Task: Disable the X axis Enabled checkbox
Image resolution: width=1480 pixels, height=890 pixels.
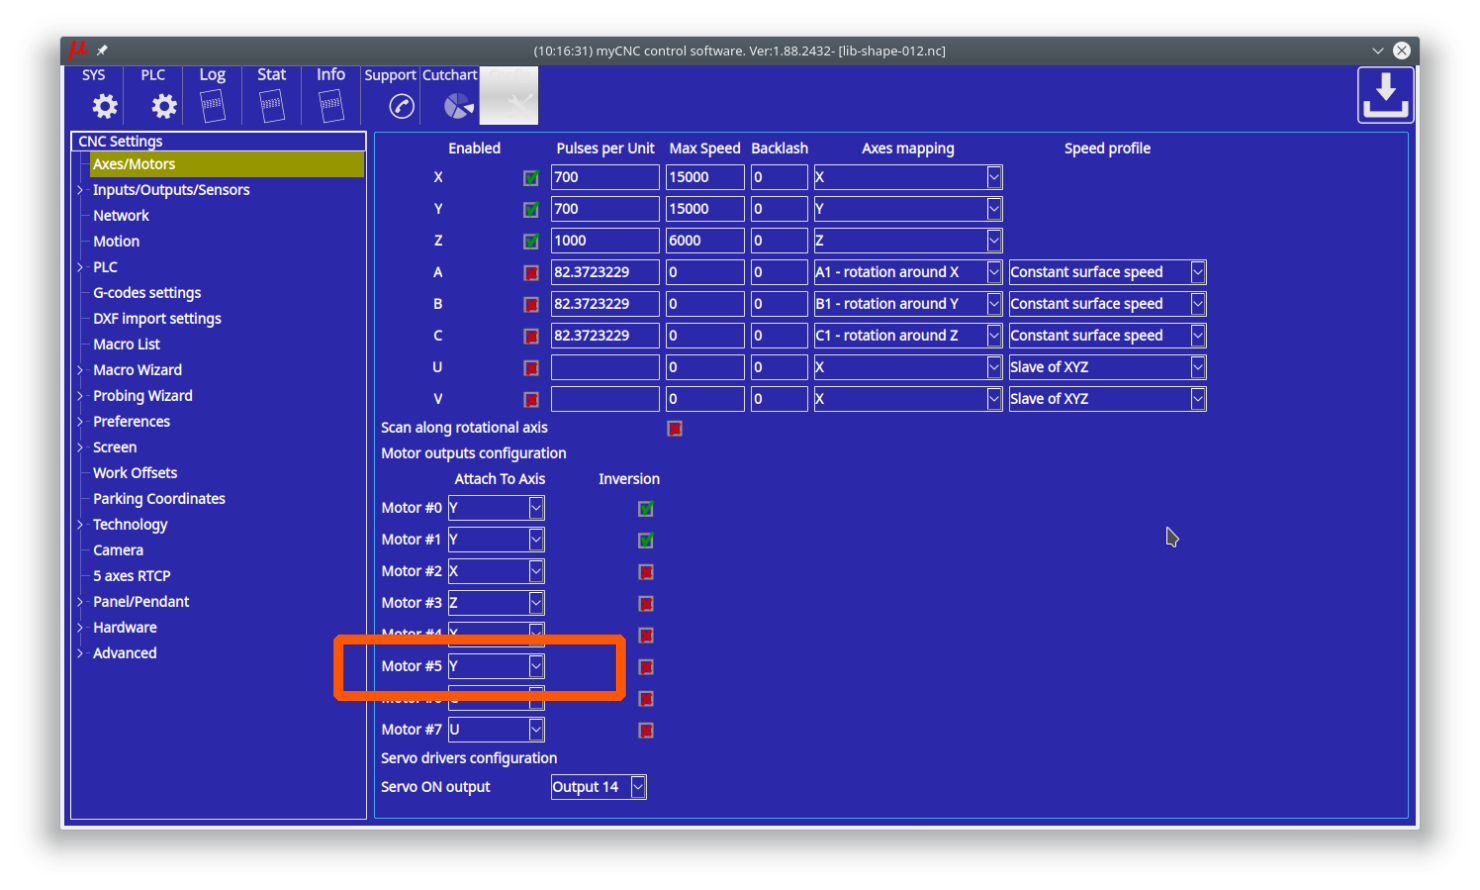Action: click(531, 178)
